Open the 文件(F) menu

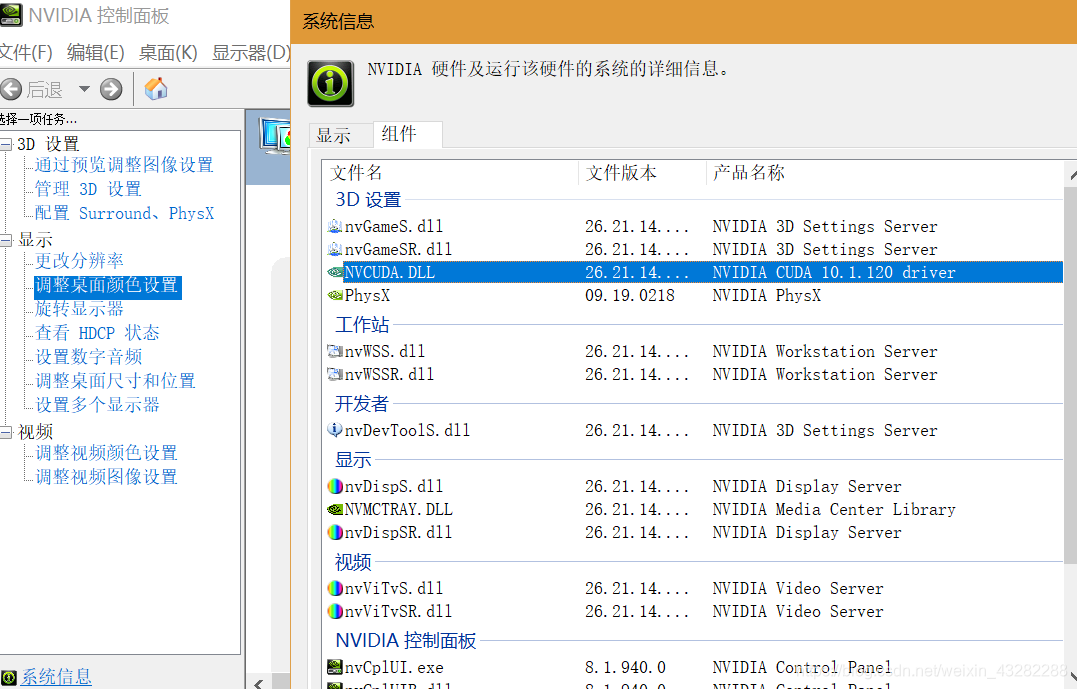click(25, 53)
